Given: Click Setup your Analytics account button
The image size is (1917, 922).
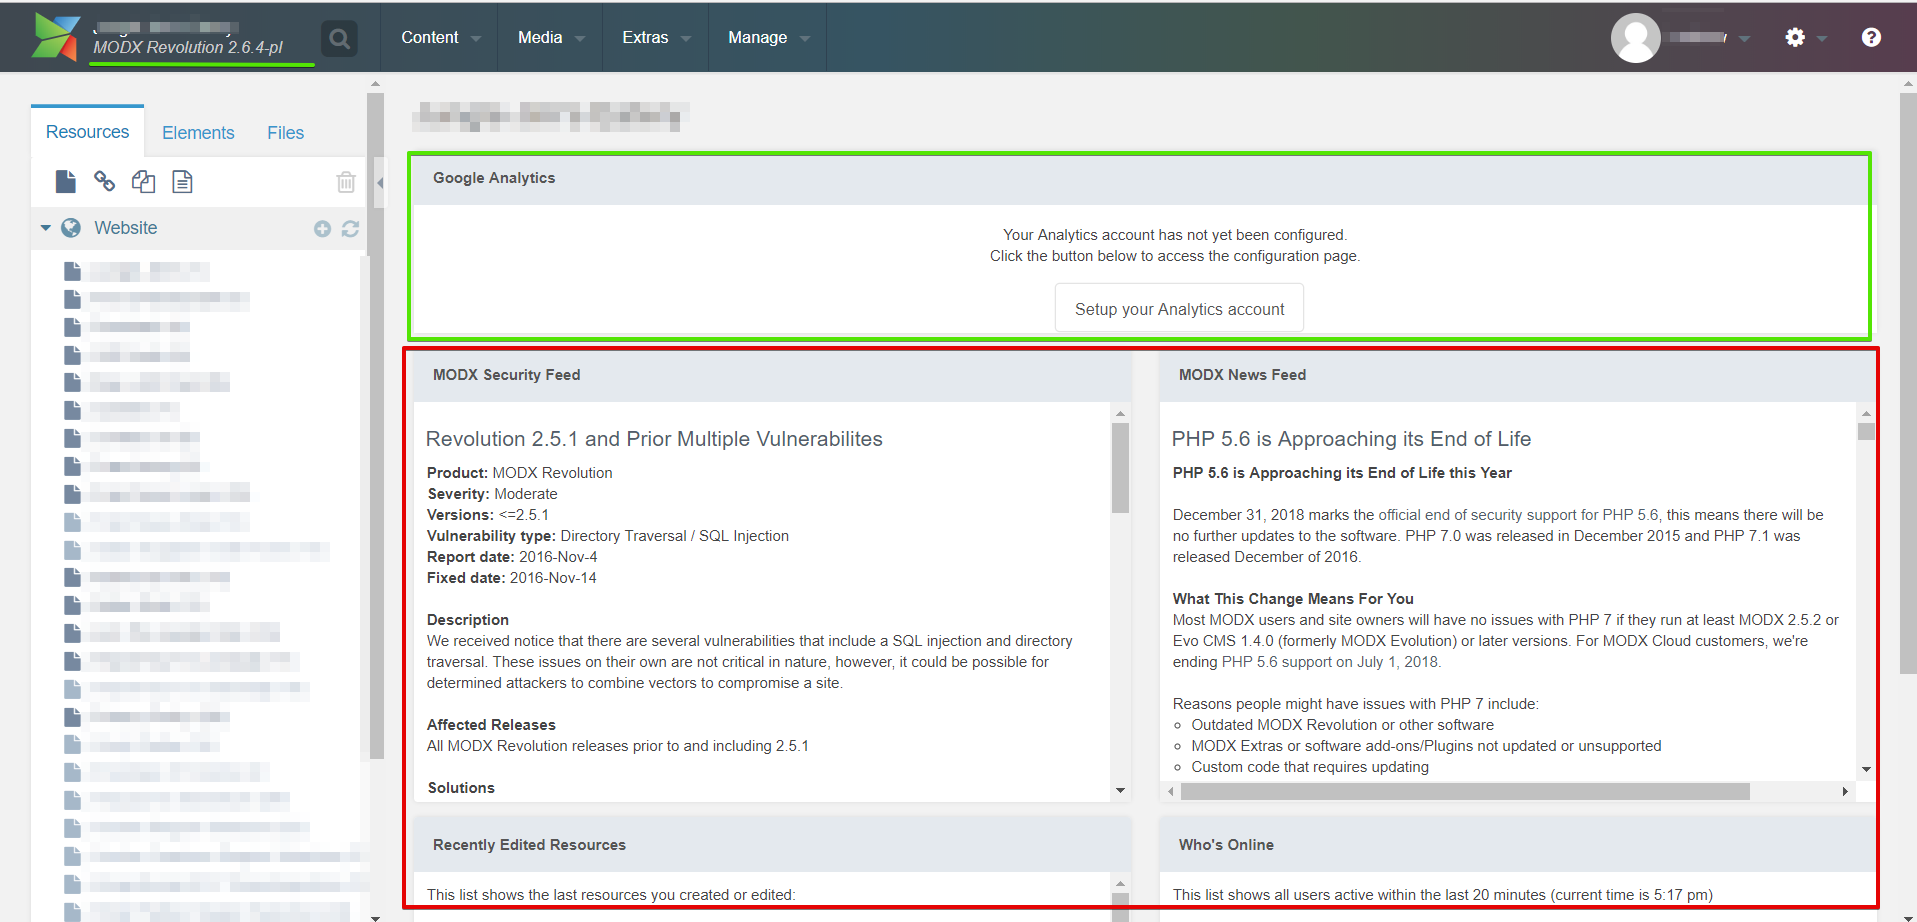Looking at the screenshot, I should pos(1179,309).
